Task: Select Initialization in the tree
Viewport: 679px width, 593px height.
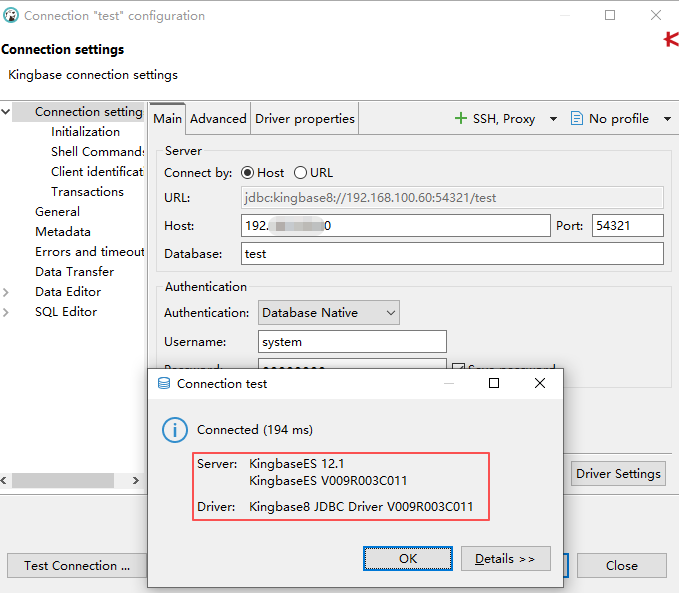Action: click(85, 132)
